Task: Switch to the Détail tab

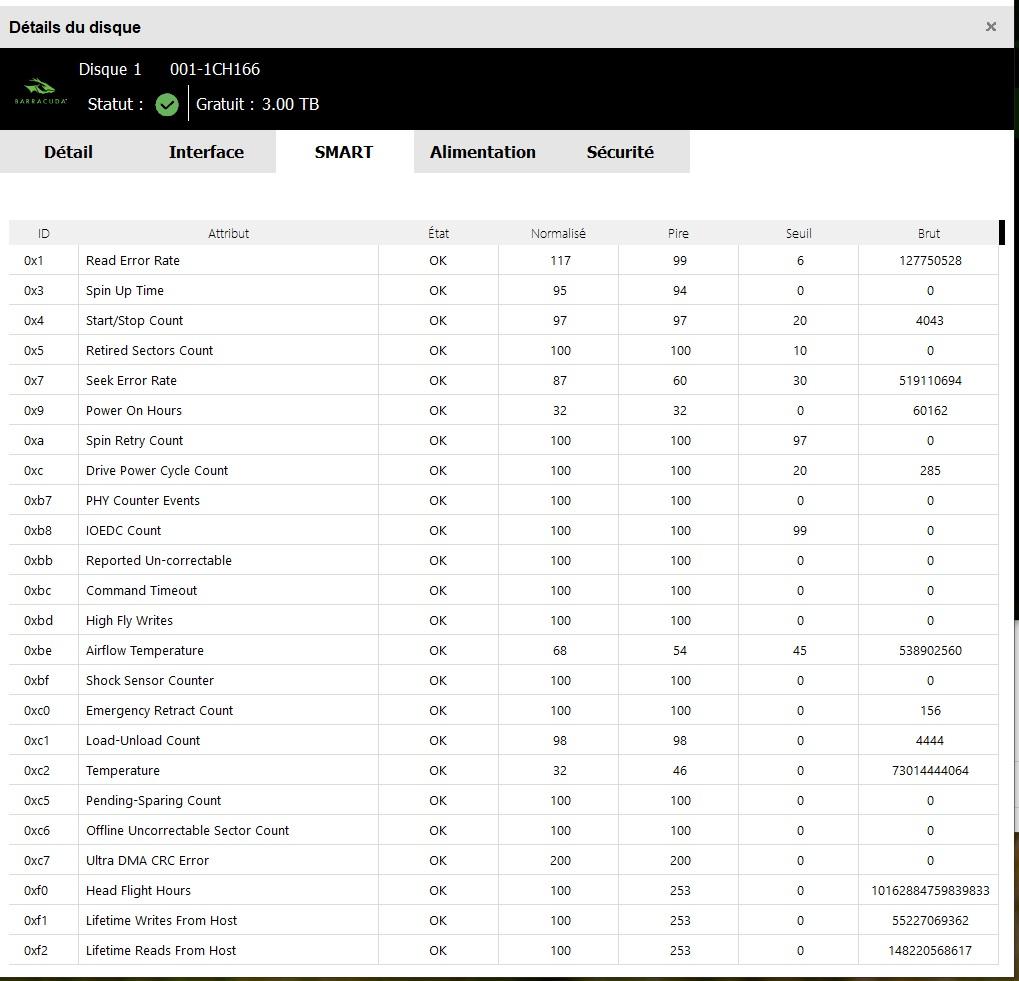Action: click(68, 152)
